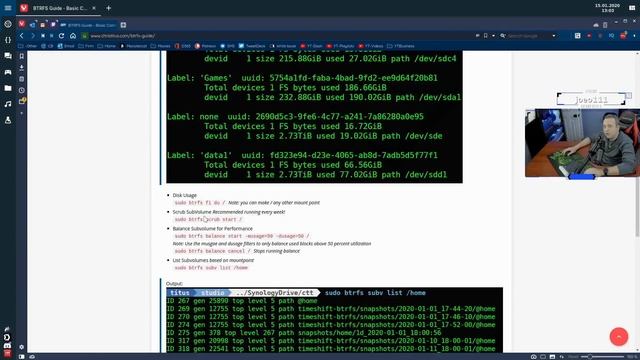
Task: Toggle the side panel from the status bar
Action: tap(22, 357)
